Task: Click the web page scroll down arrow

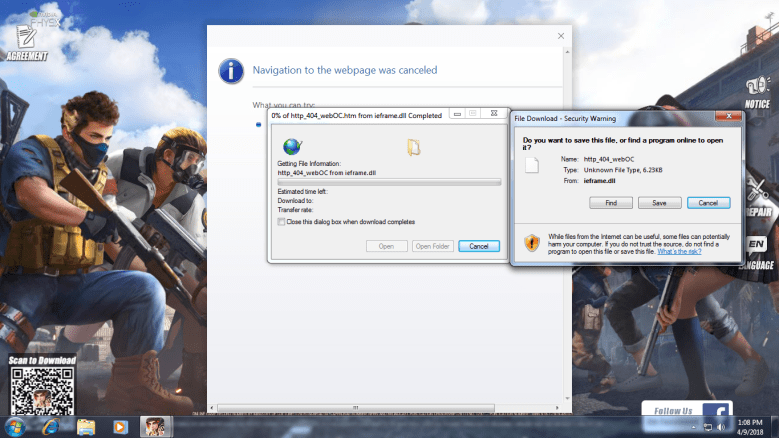Action: click(x=567, y=399)
